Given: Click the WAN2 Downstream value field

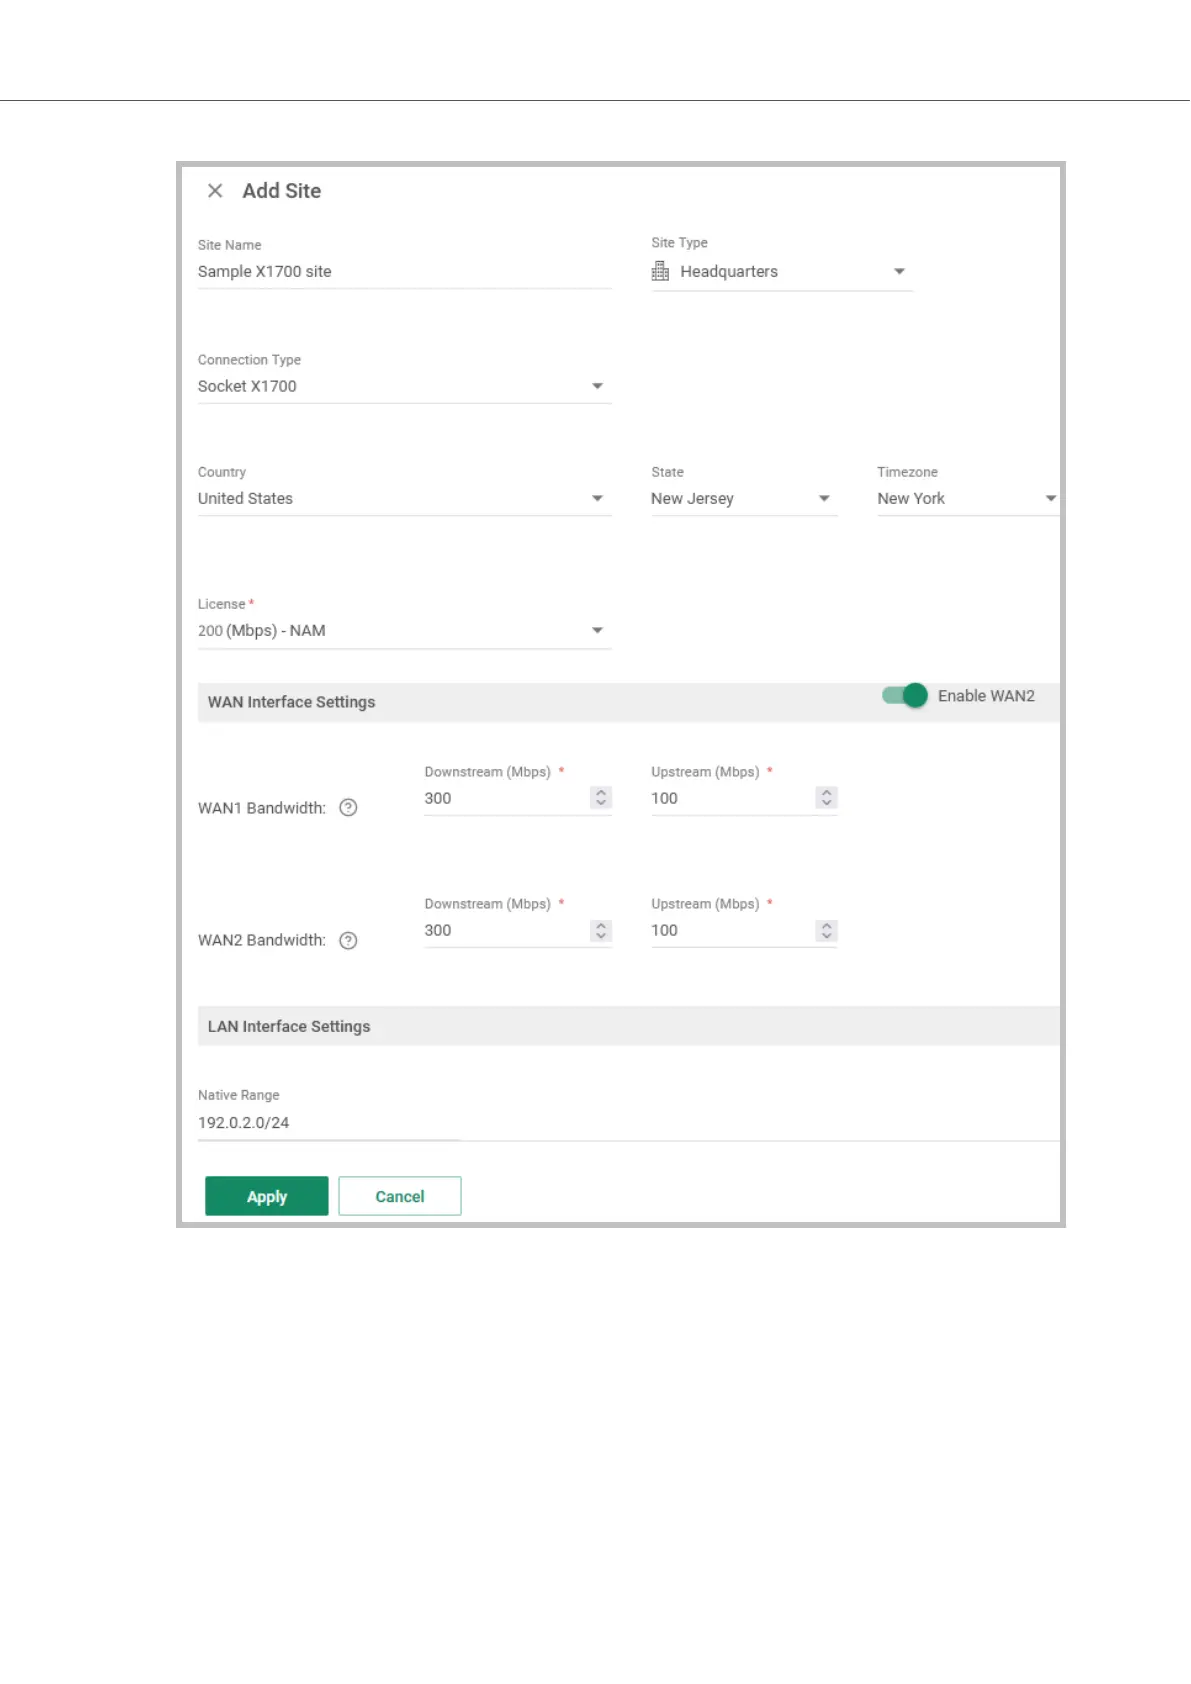Looking at the screenshot, I should [x=500, y=931].
